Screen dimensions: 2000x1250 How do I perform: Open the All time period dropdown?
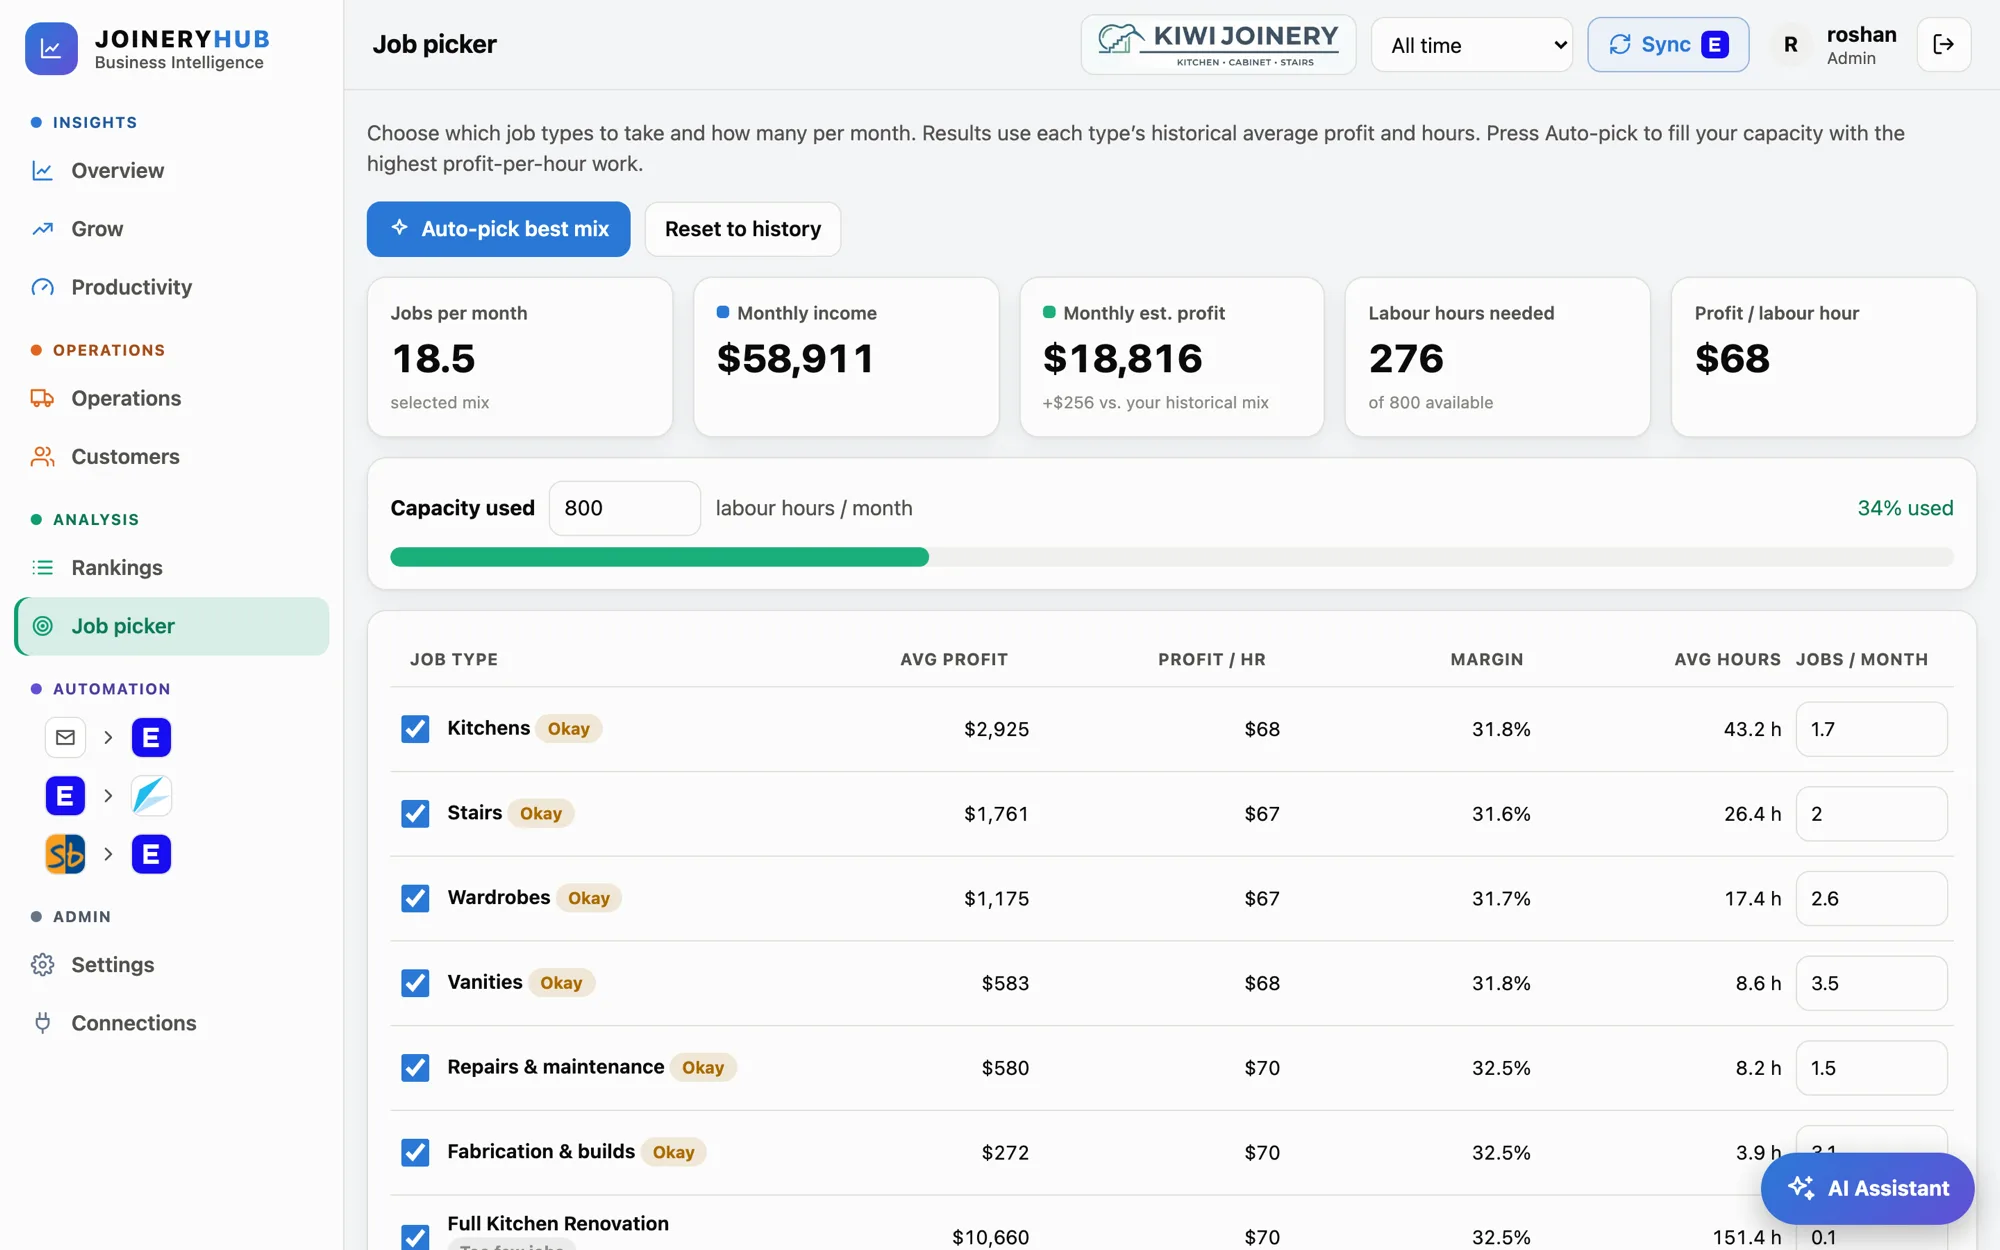click(1471, 45)
